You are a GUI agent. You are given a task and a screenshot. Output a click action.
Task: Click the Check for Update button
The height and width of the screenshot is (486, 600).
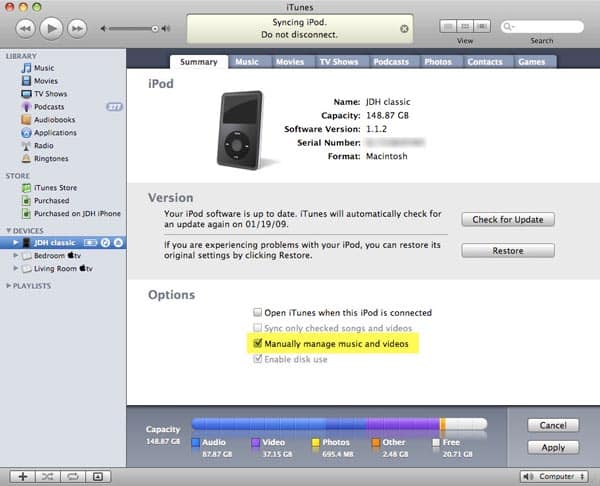pyautogui.click(x=508, y=219)
